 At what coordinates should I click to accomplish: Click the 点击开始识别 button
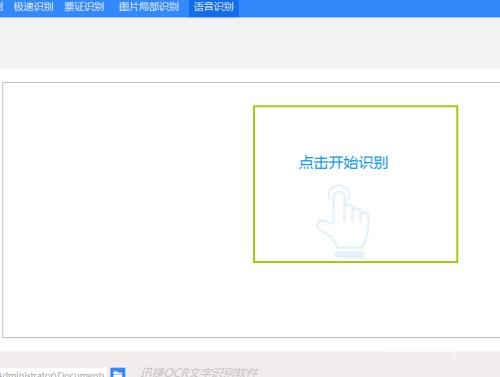[343, 163]
